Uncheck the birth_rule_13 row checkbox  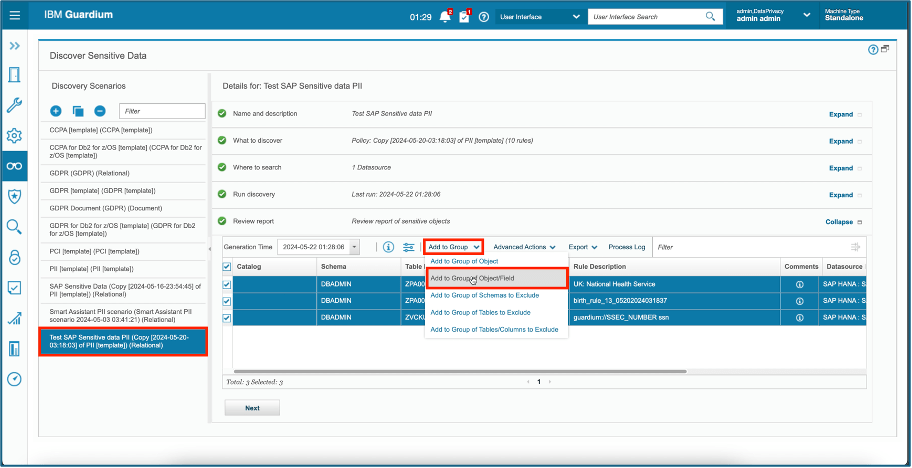[x=227, y=301]
